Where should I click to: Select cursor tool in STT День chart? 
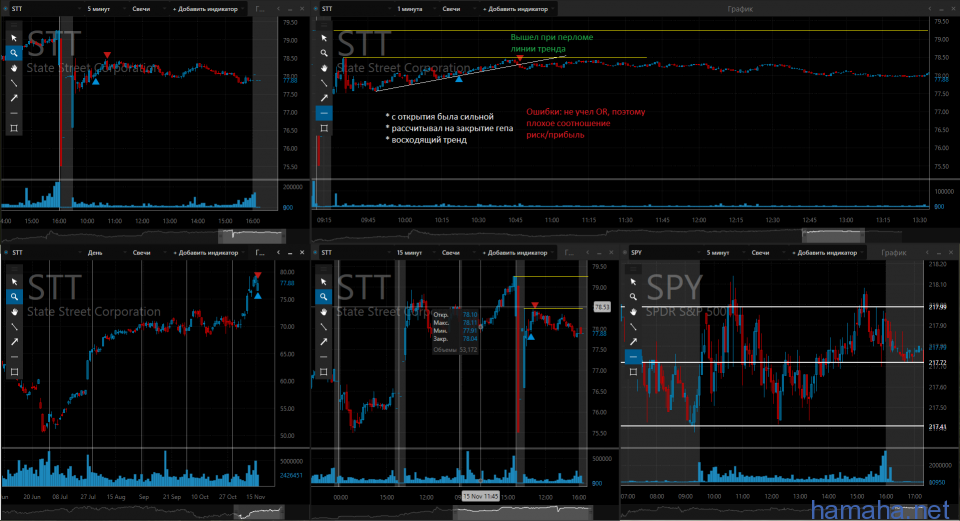pos(14,282)
